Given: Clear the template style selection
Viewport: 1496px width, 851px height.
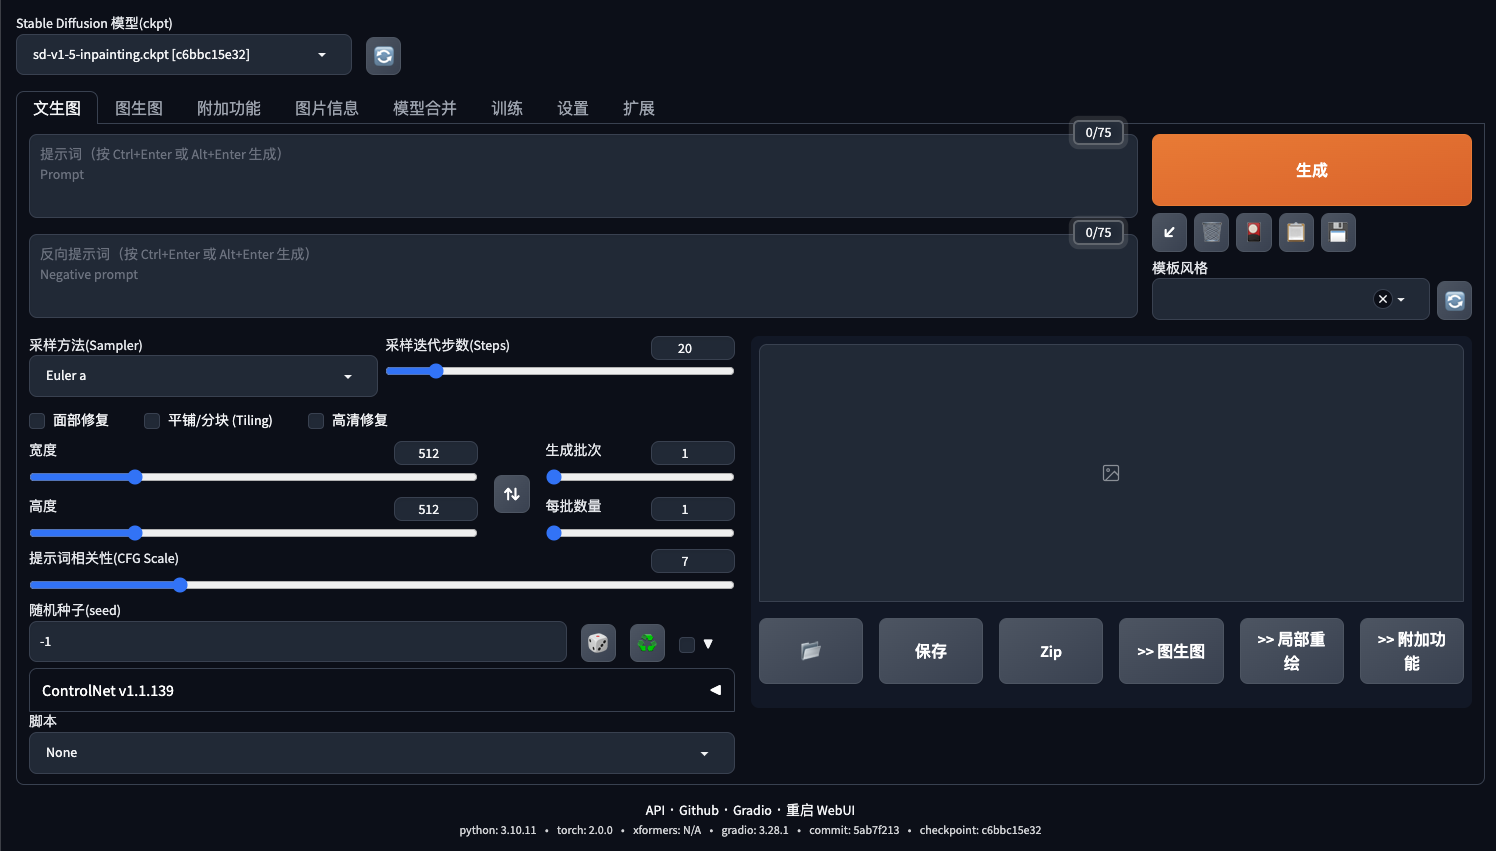Looking at the screenshot, I should (x=1383, y=299).
